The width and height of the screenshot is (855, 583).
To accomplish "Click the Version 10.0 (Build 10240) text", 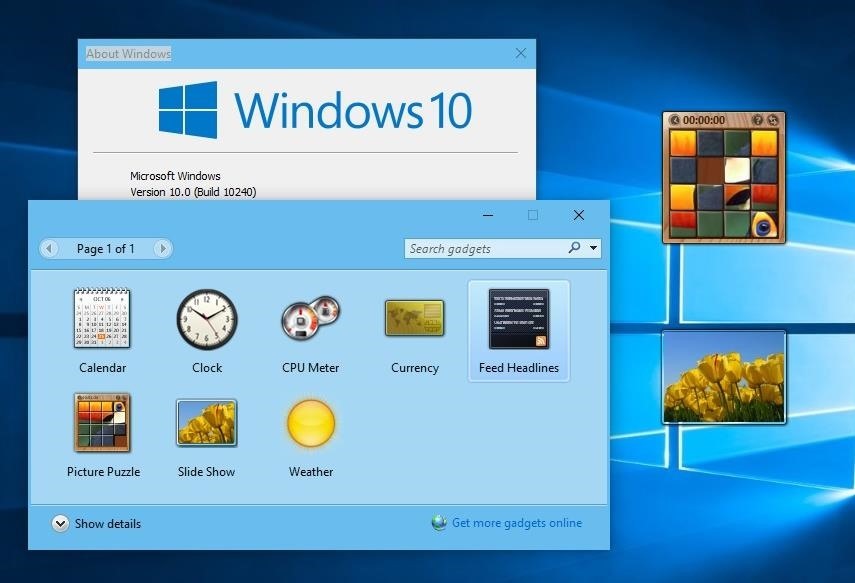I will tap(193, 192).
